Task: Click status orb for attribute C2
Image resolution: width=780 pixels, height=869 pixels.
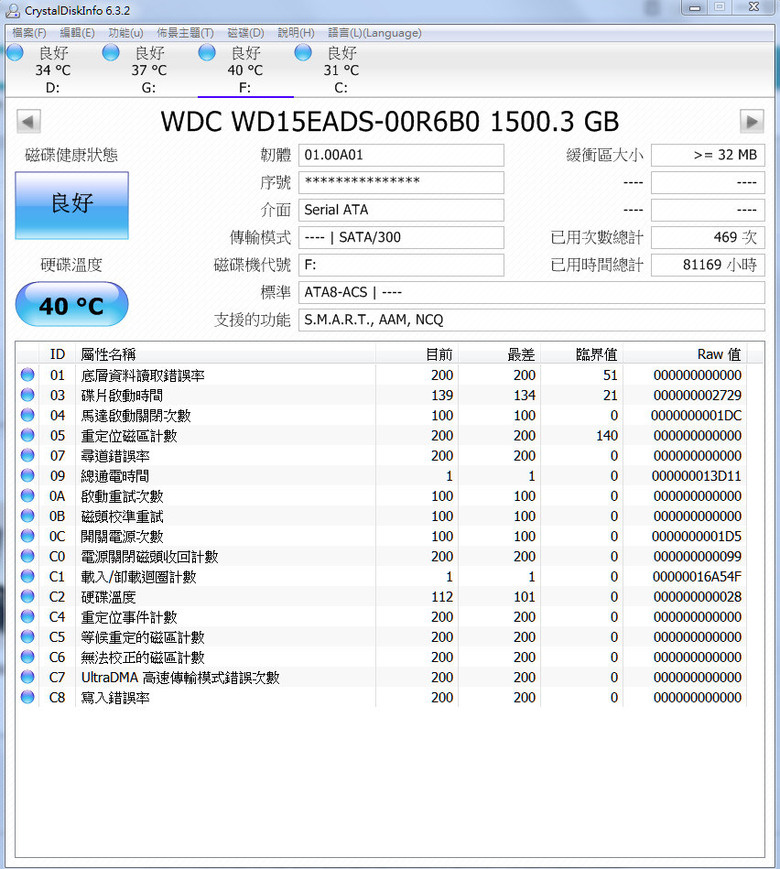Action: coord(27,596)
